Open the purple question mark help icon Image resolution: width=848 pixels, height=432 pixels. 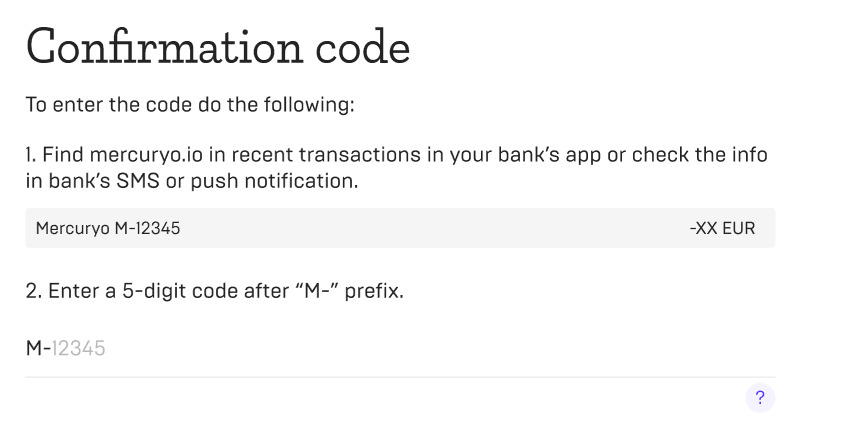pos(760,398)
